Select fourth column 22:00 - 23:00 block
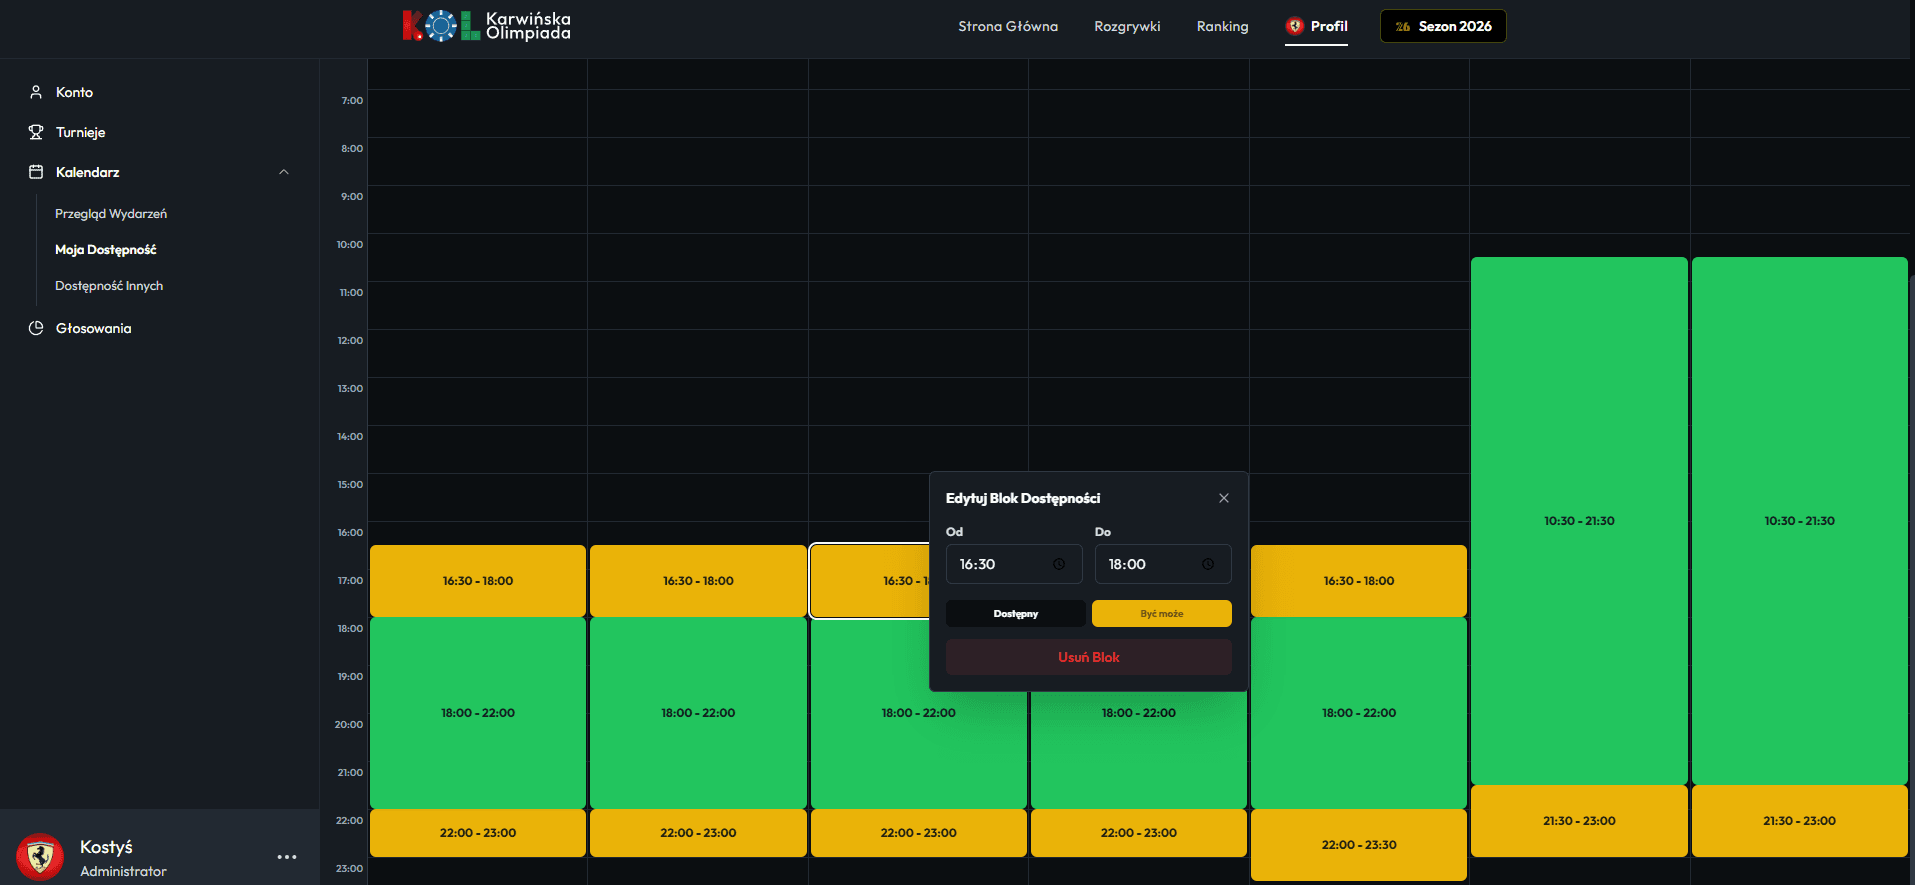The height and width of the screenshot is (885, 1915). tap(1139, 833)
